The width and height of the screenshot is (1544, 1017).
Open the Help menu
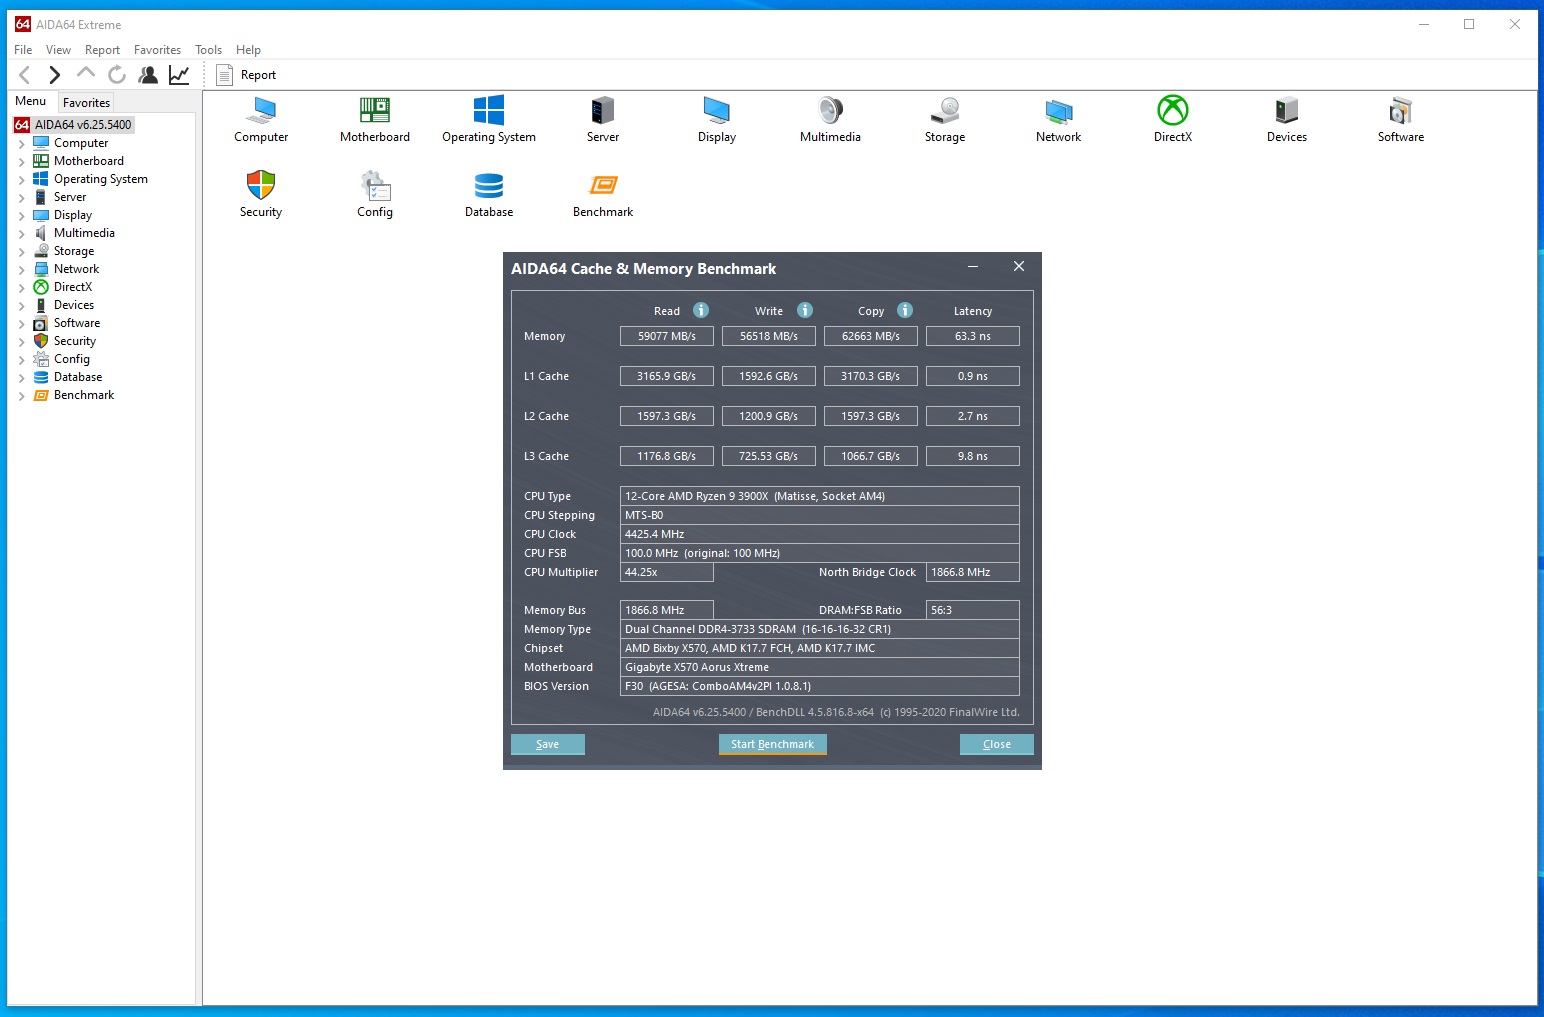click(248, 50)
